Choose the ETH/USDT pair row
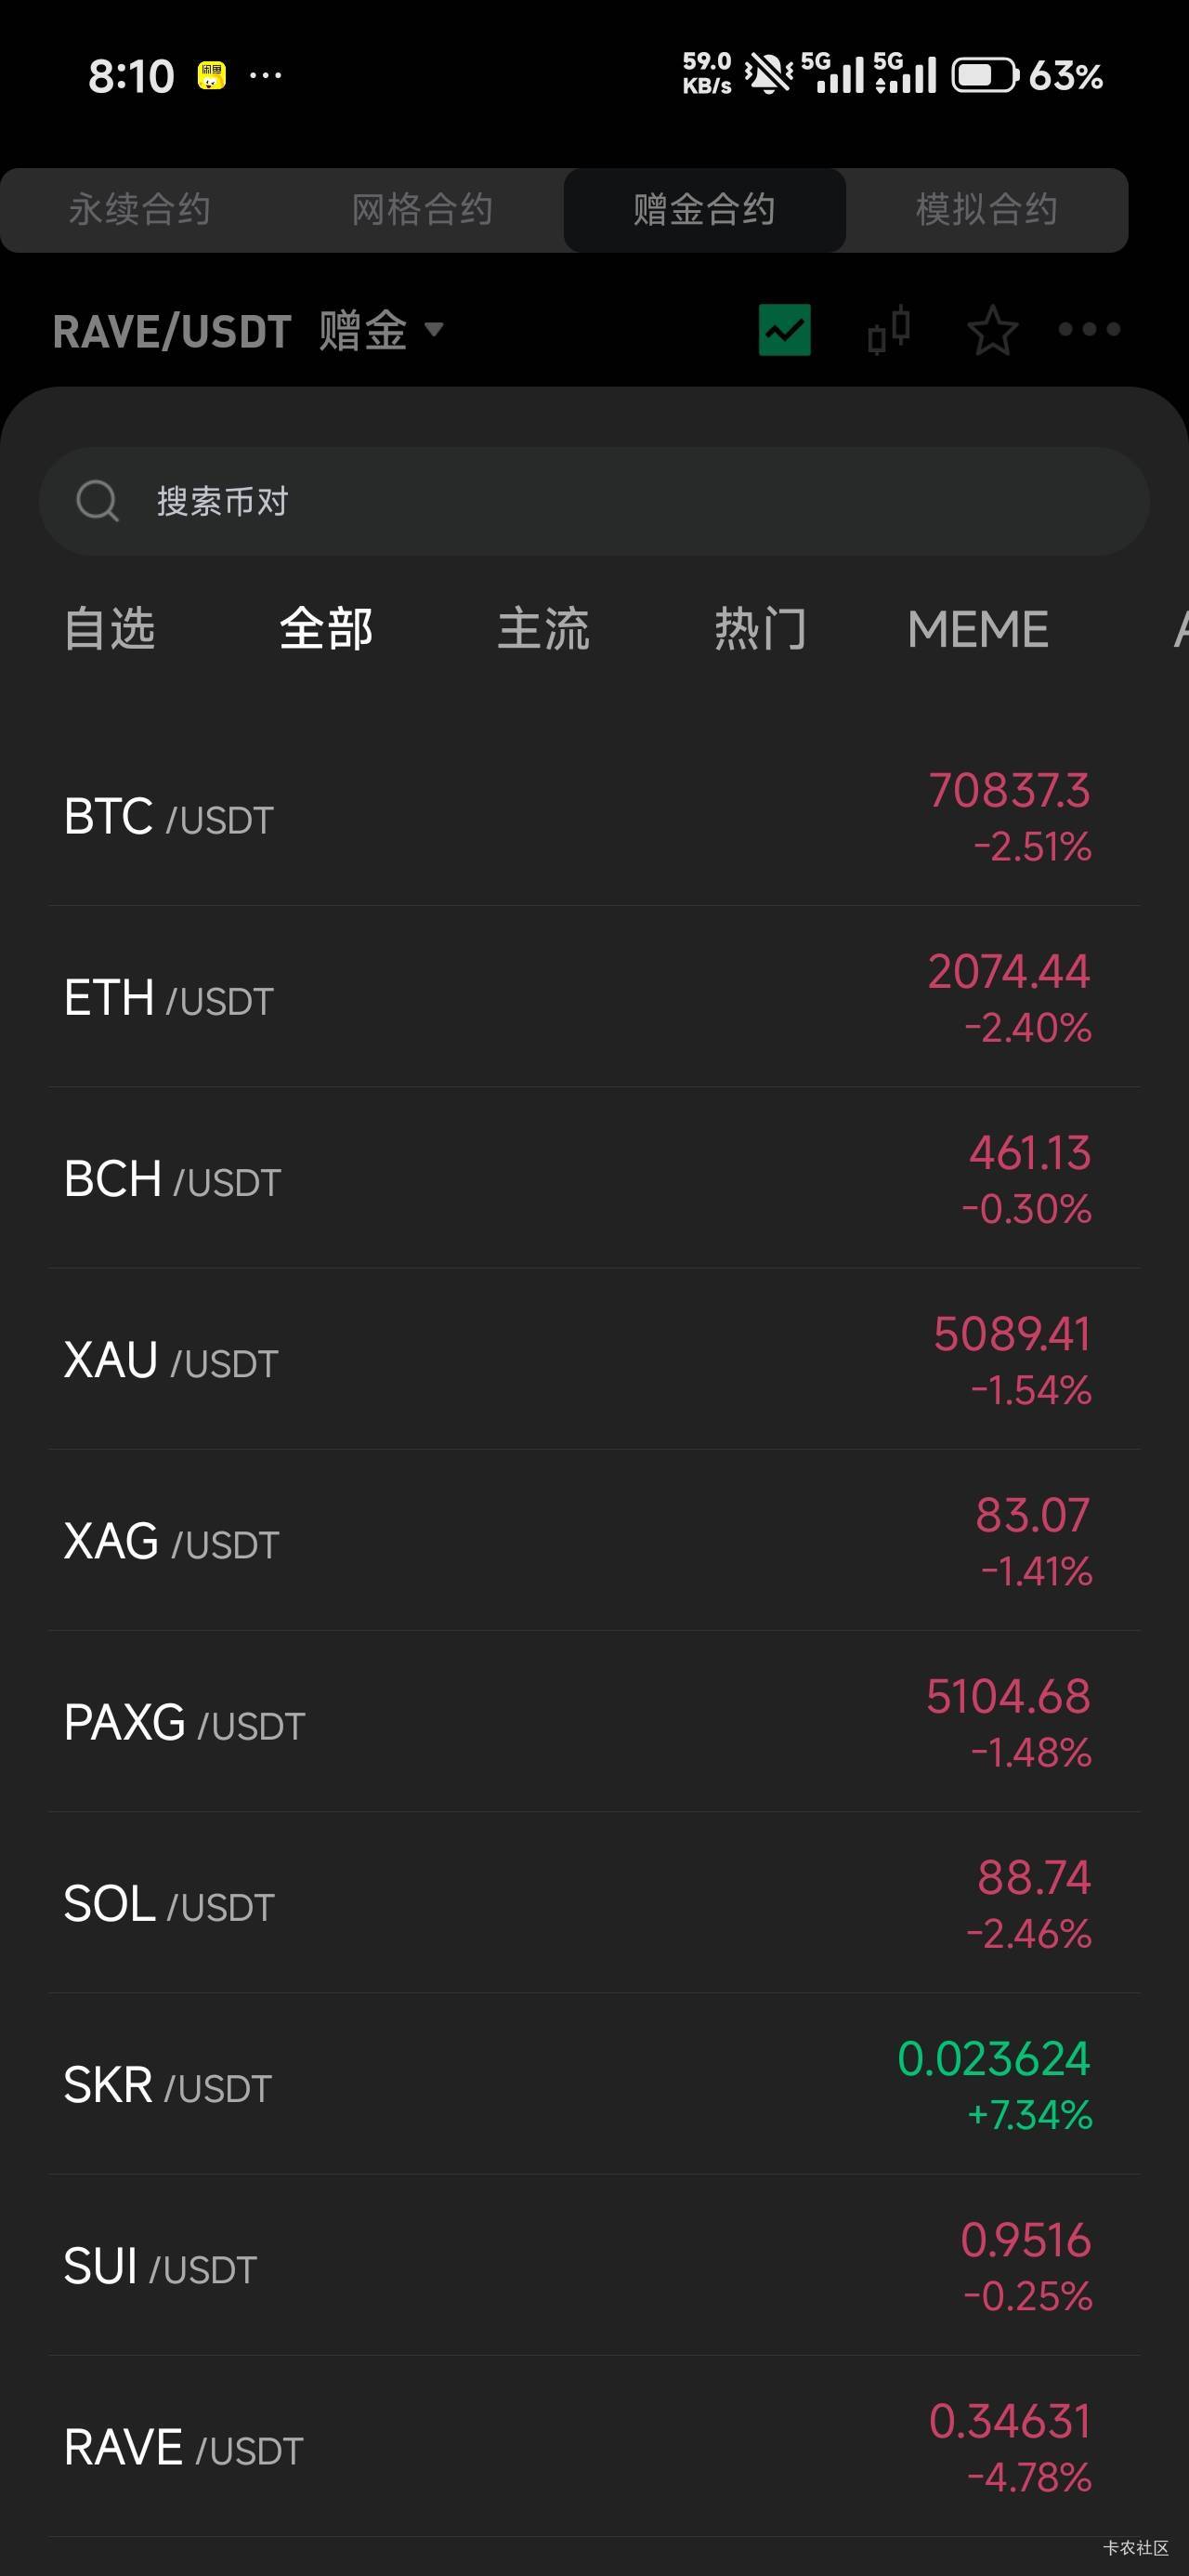The height and width of the screenshot is (2576, 1189). tap(594, 998)
